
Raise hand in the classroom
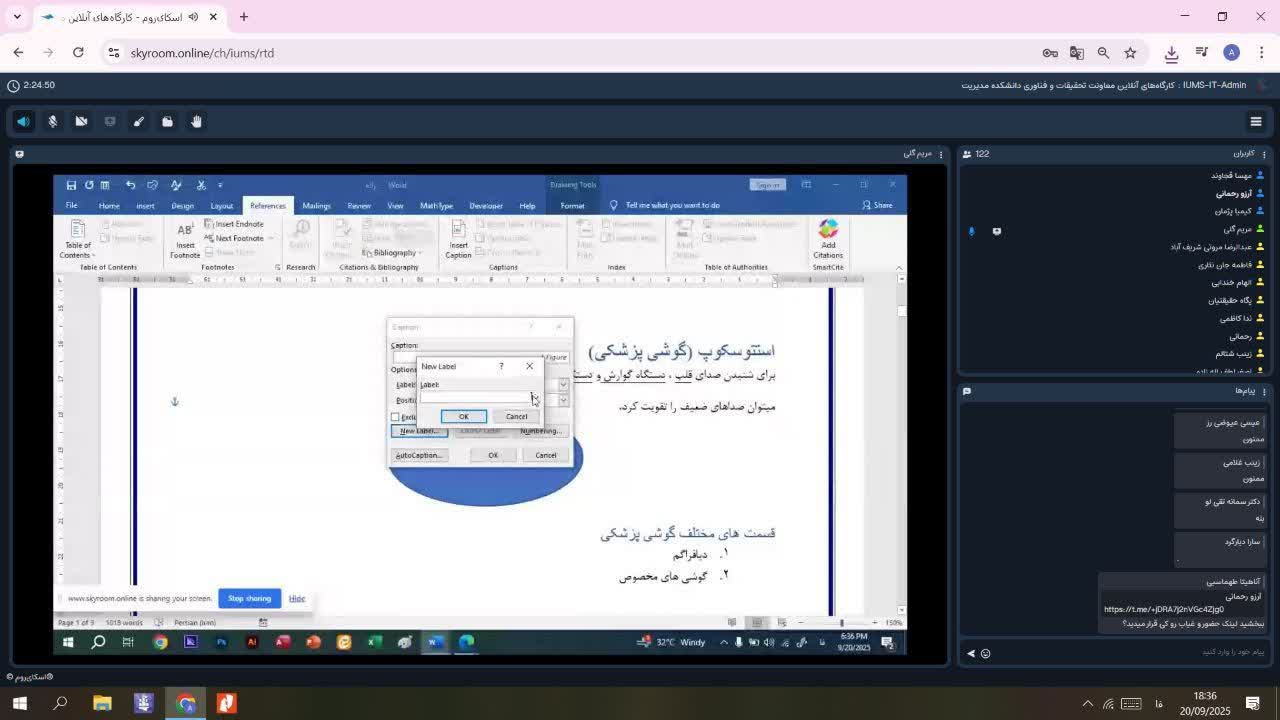point(197,121)
